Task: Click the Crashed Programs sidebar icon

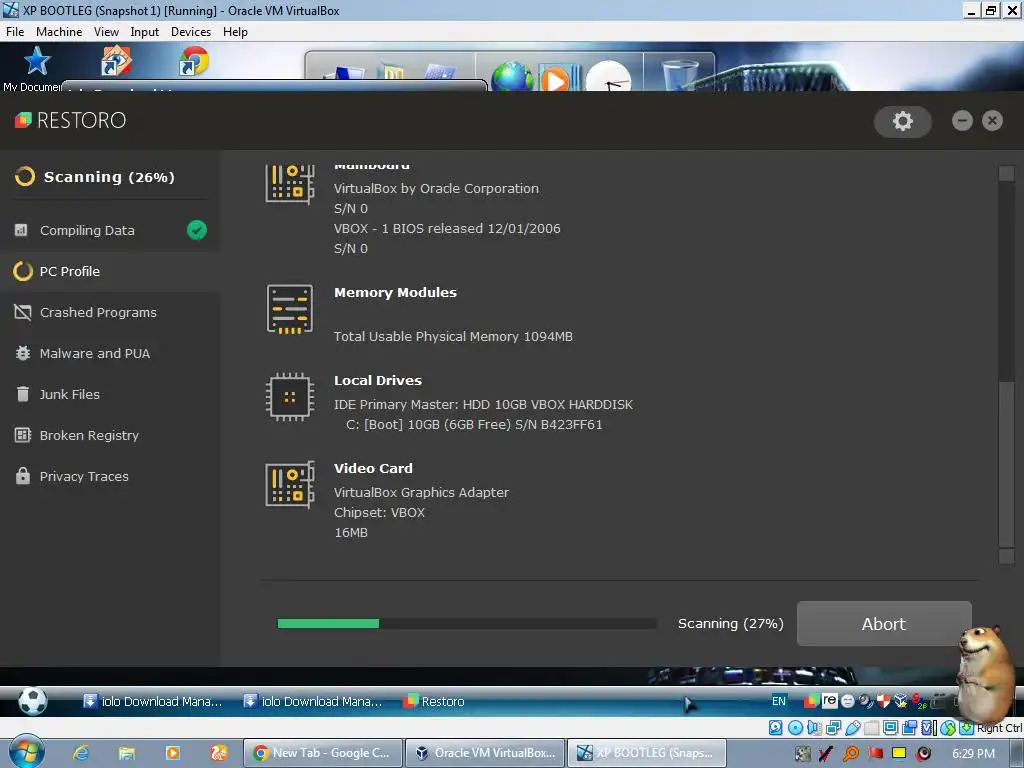Action: coord(23,312)
